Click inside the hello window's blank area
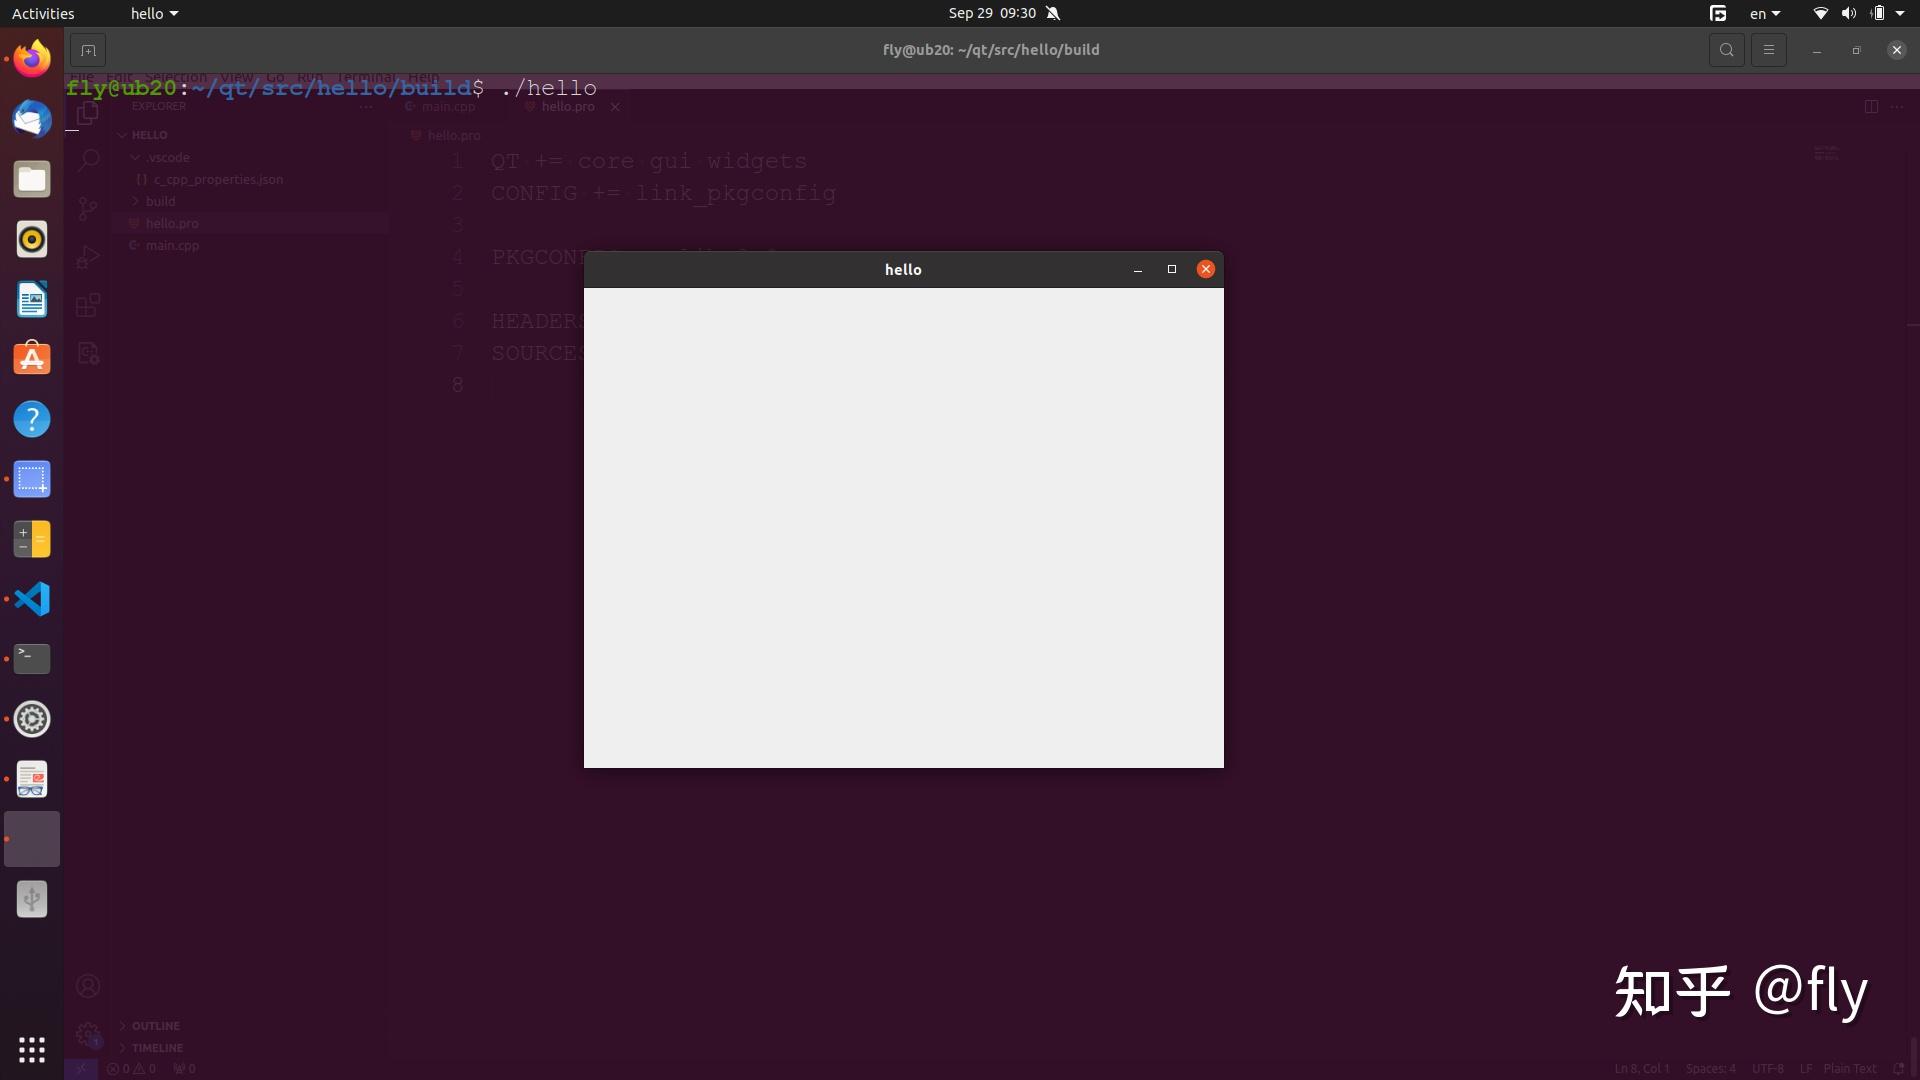This screenshot has width=1920, height=1080. point(903,527)
